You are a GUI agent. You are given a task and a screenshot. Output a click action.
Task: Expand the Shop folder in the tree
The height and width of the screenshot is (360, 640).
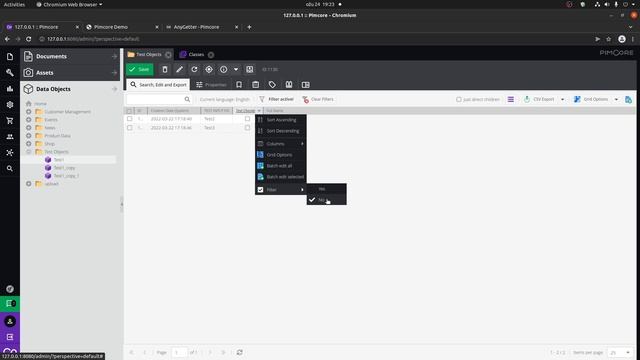point(29,144)
